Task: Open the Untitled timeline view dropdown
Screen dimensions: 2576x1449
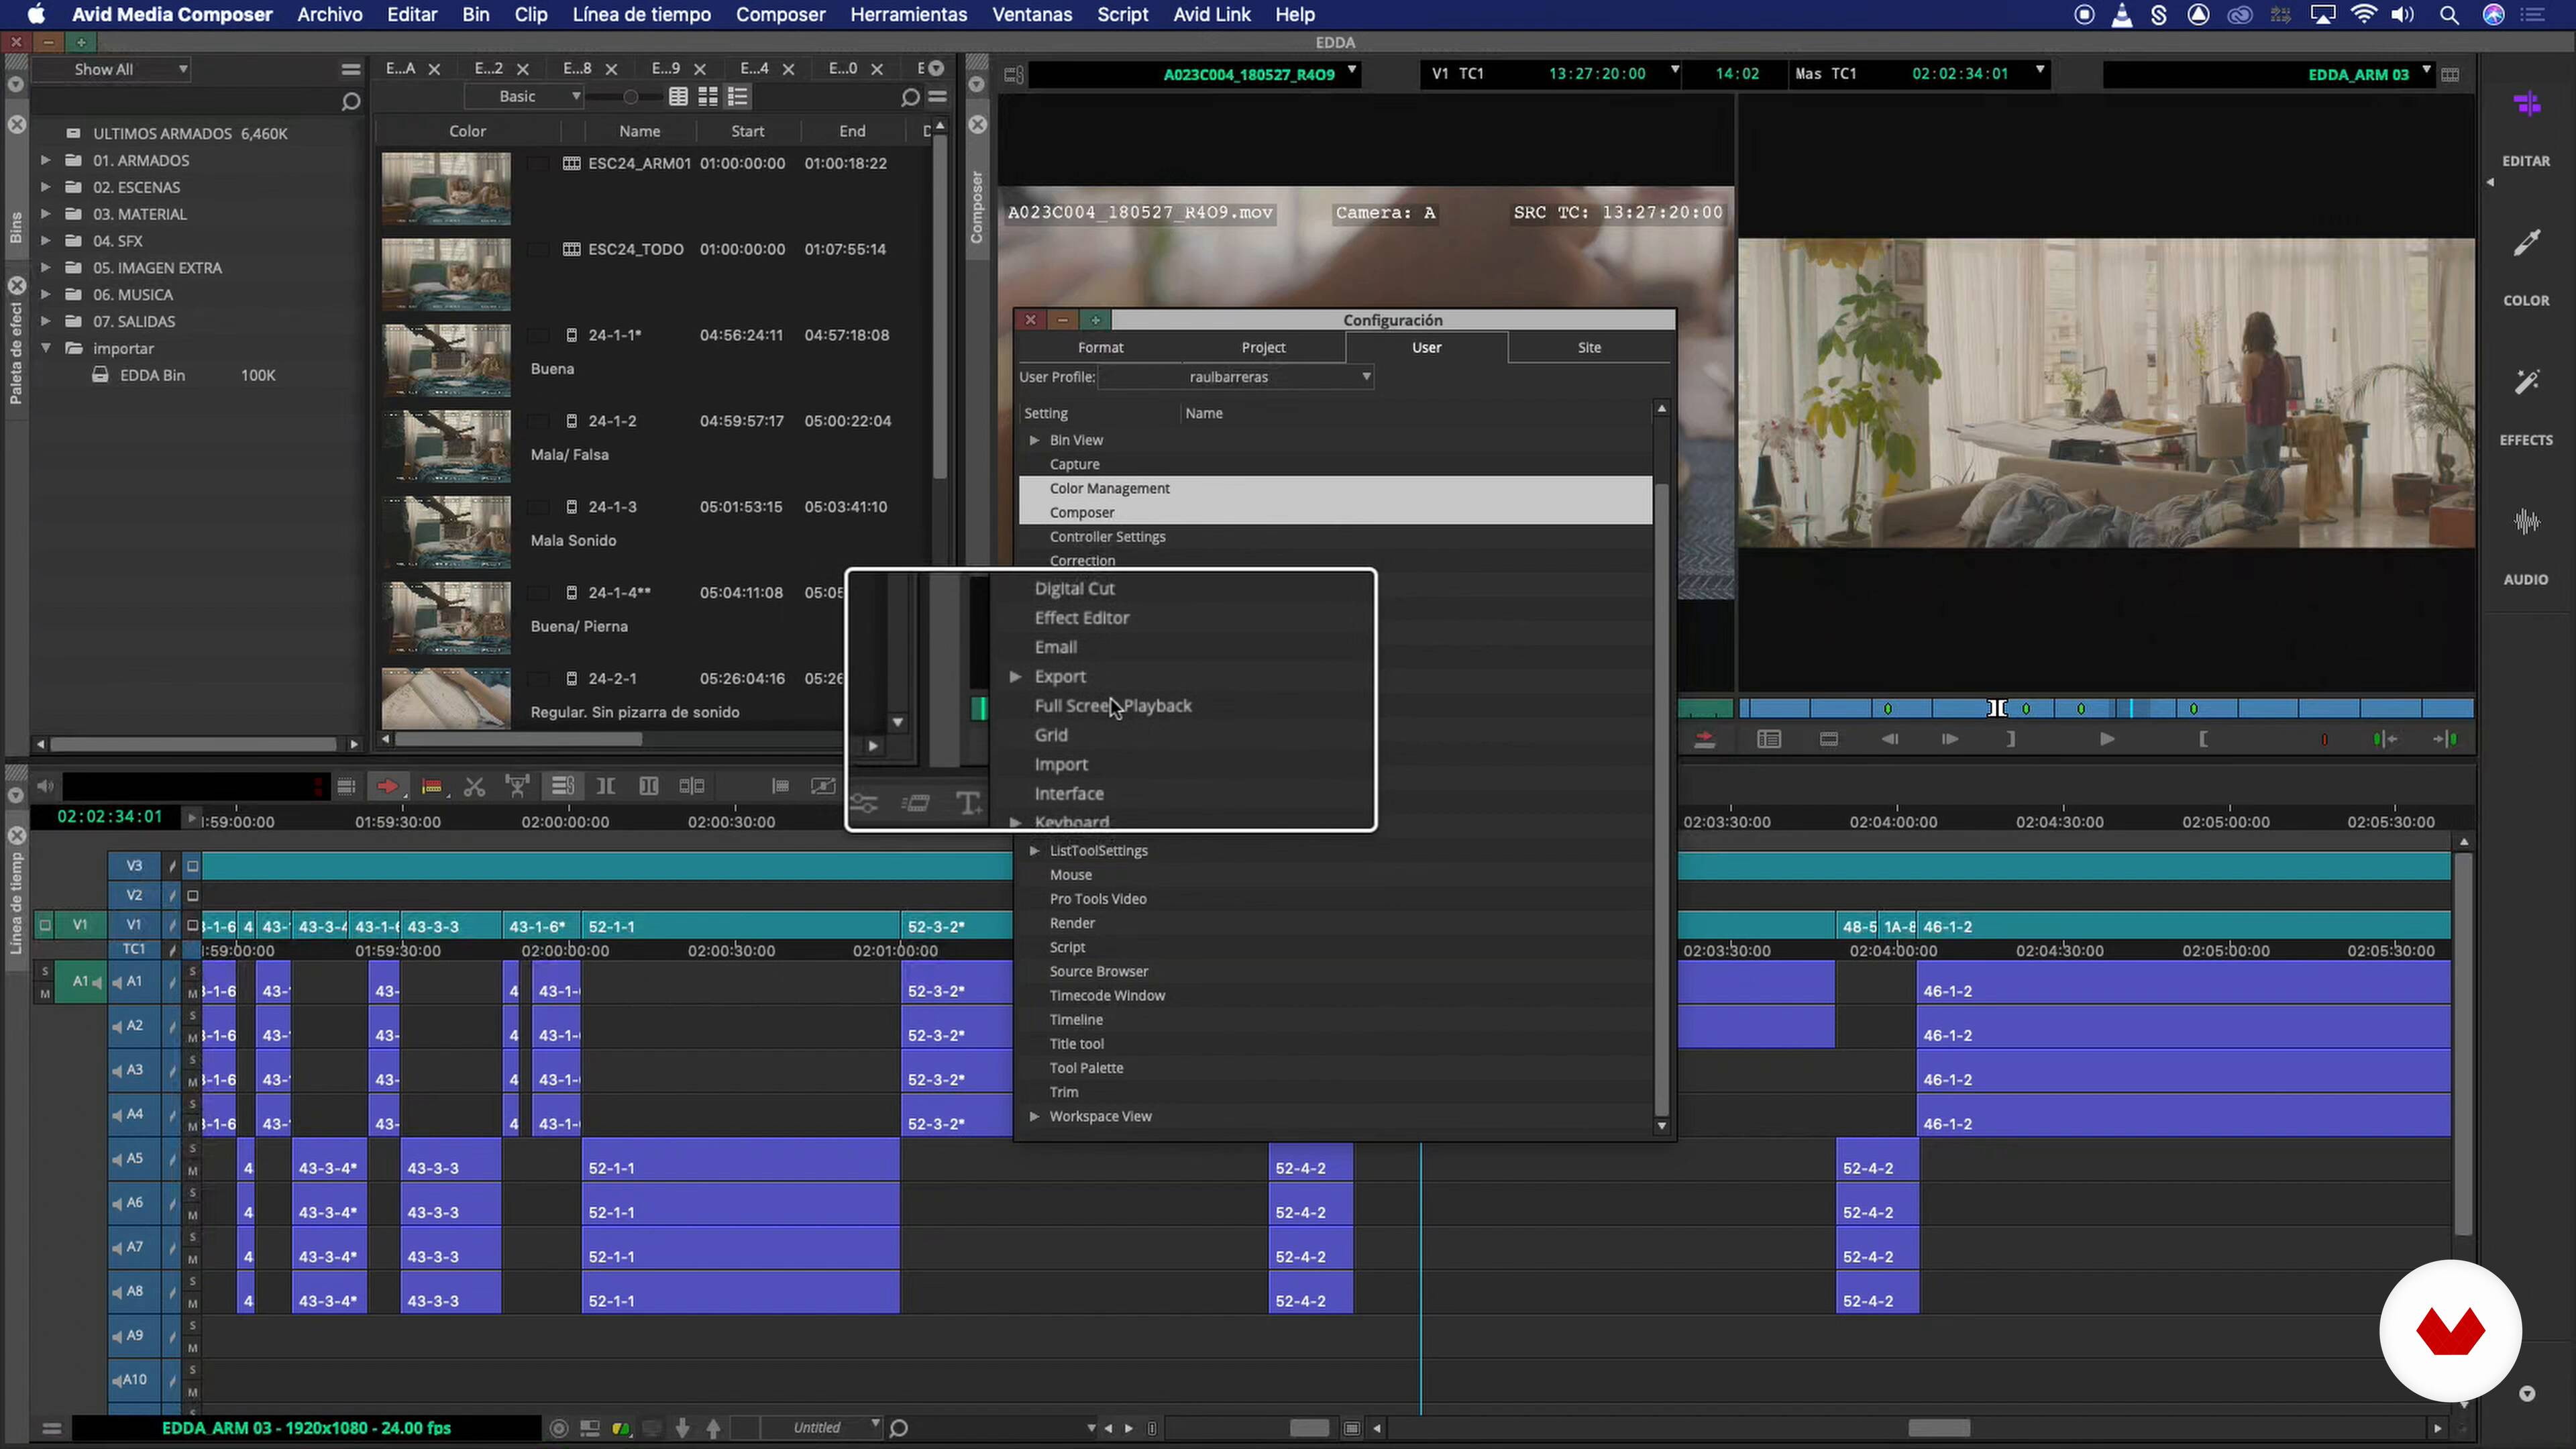Action: 822,1428
